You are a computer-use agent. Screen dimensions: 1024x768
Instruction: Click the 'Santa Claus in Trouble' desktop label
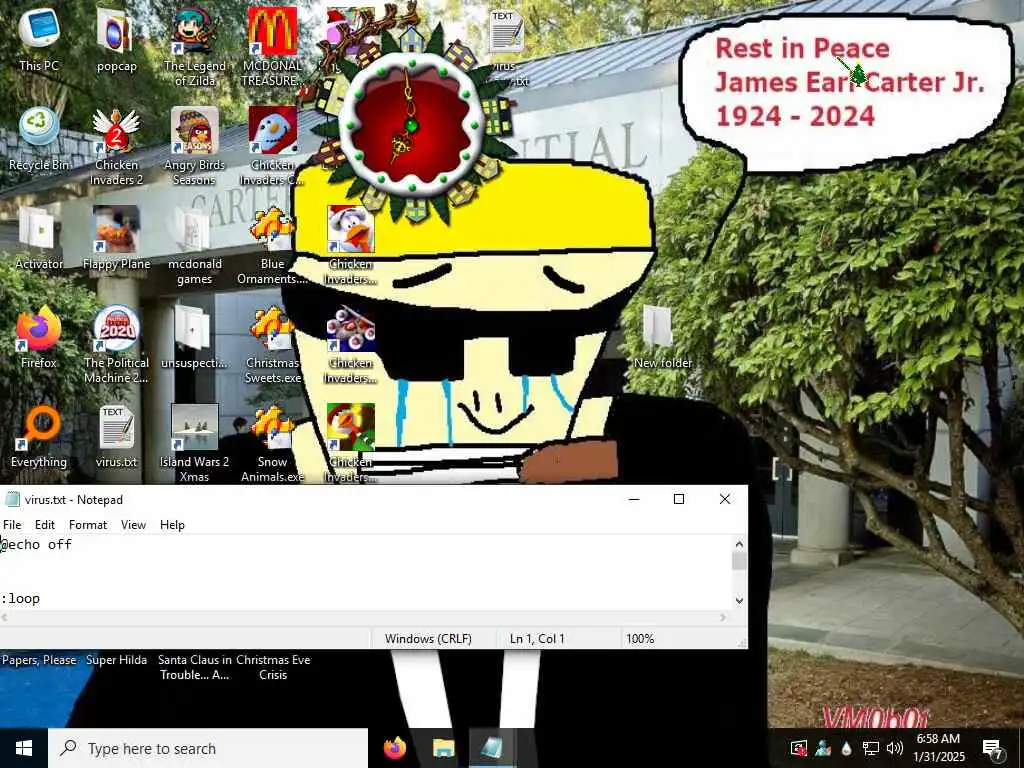[x=195, y=667]
